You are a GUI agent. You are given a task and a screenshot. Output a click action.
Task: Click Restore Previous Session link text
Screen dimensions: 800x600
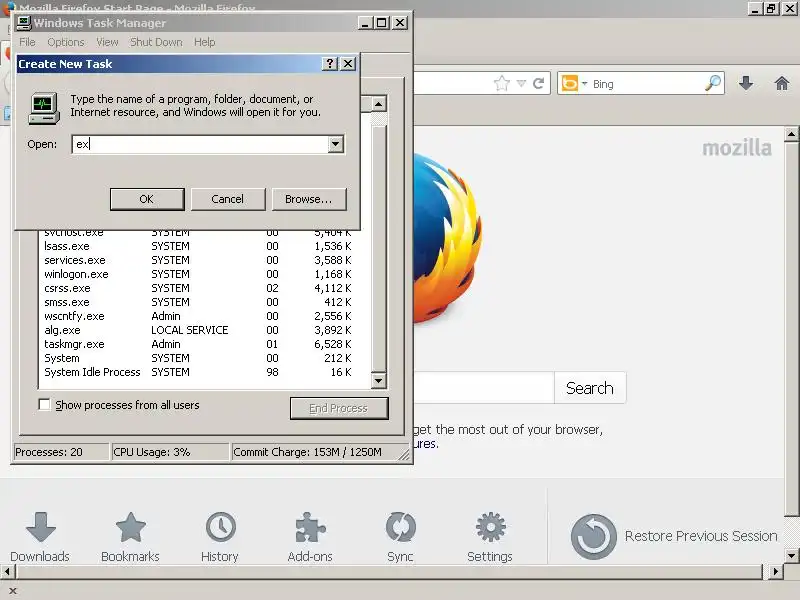click(701, 536)
